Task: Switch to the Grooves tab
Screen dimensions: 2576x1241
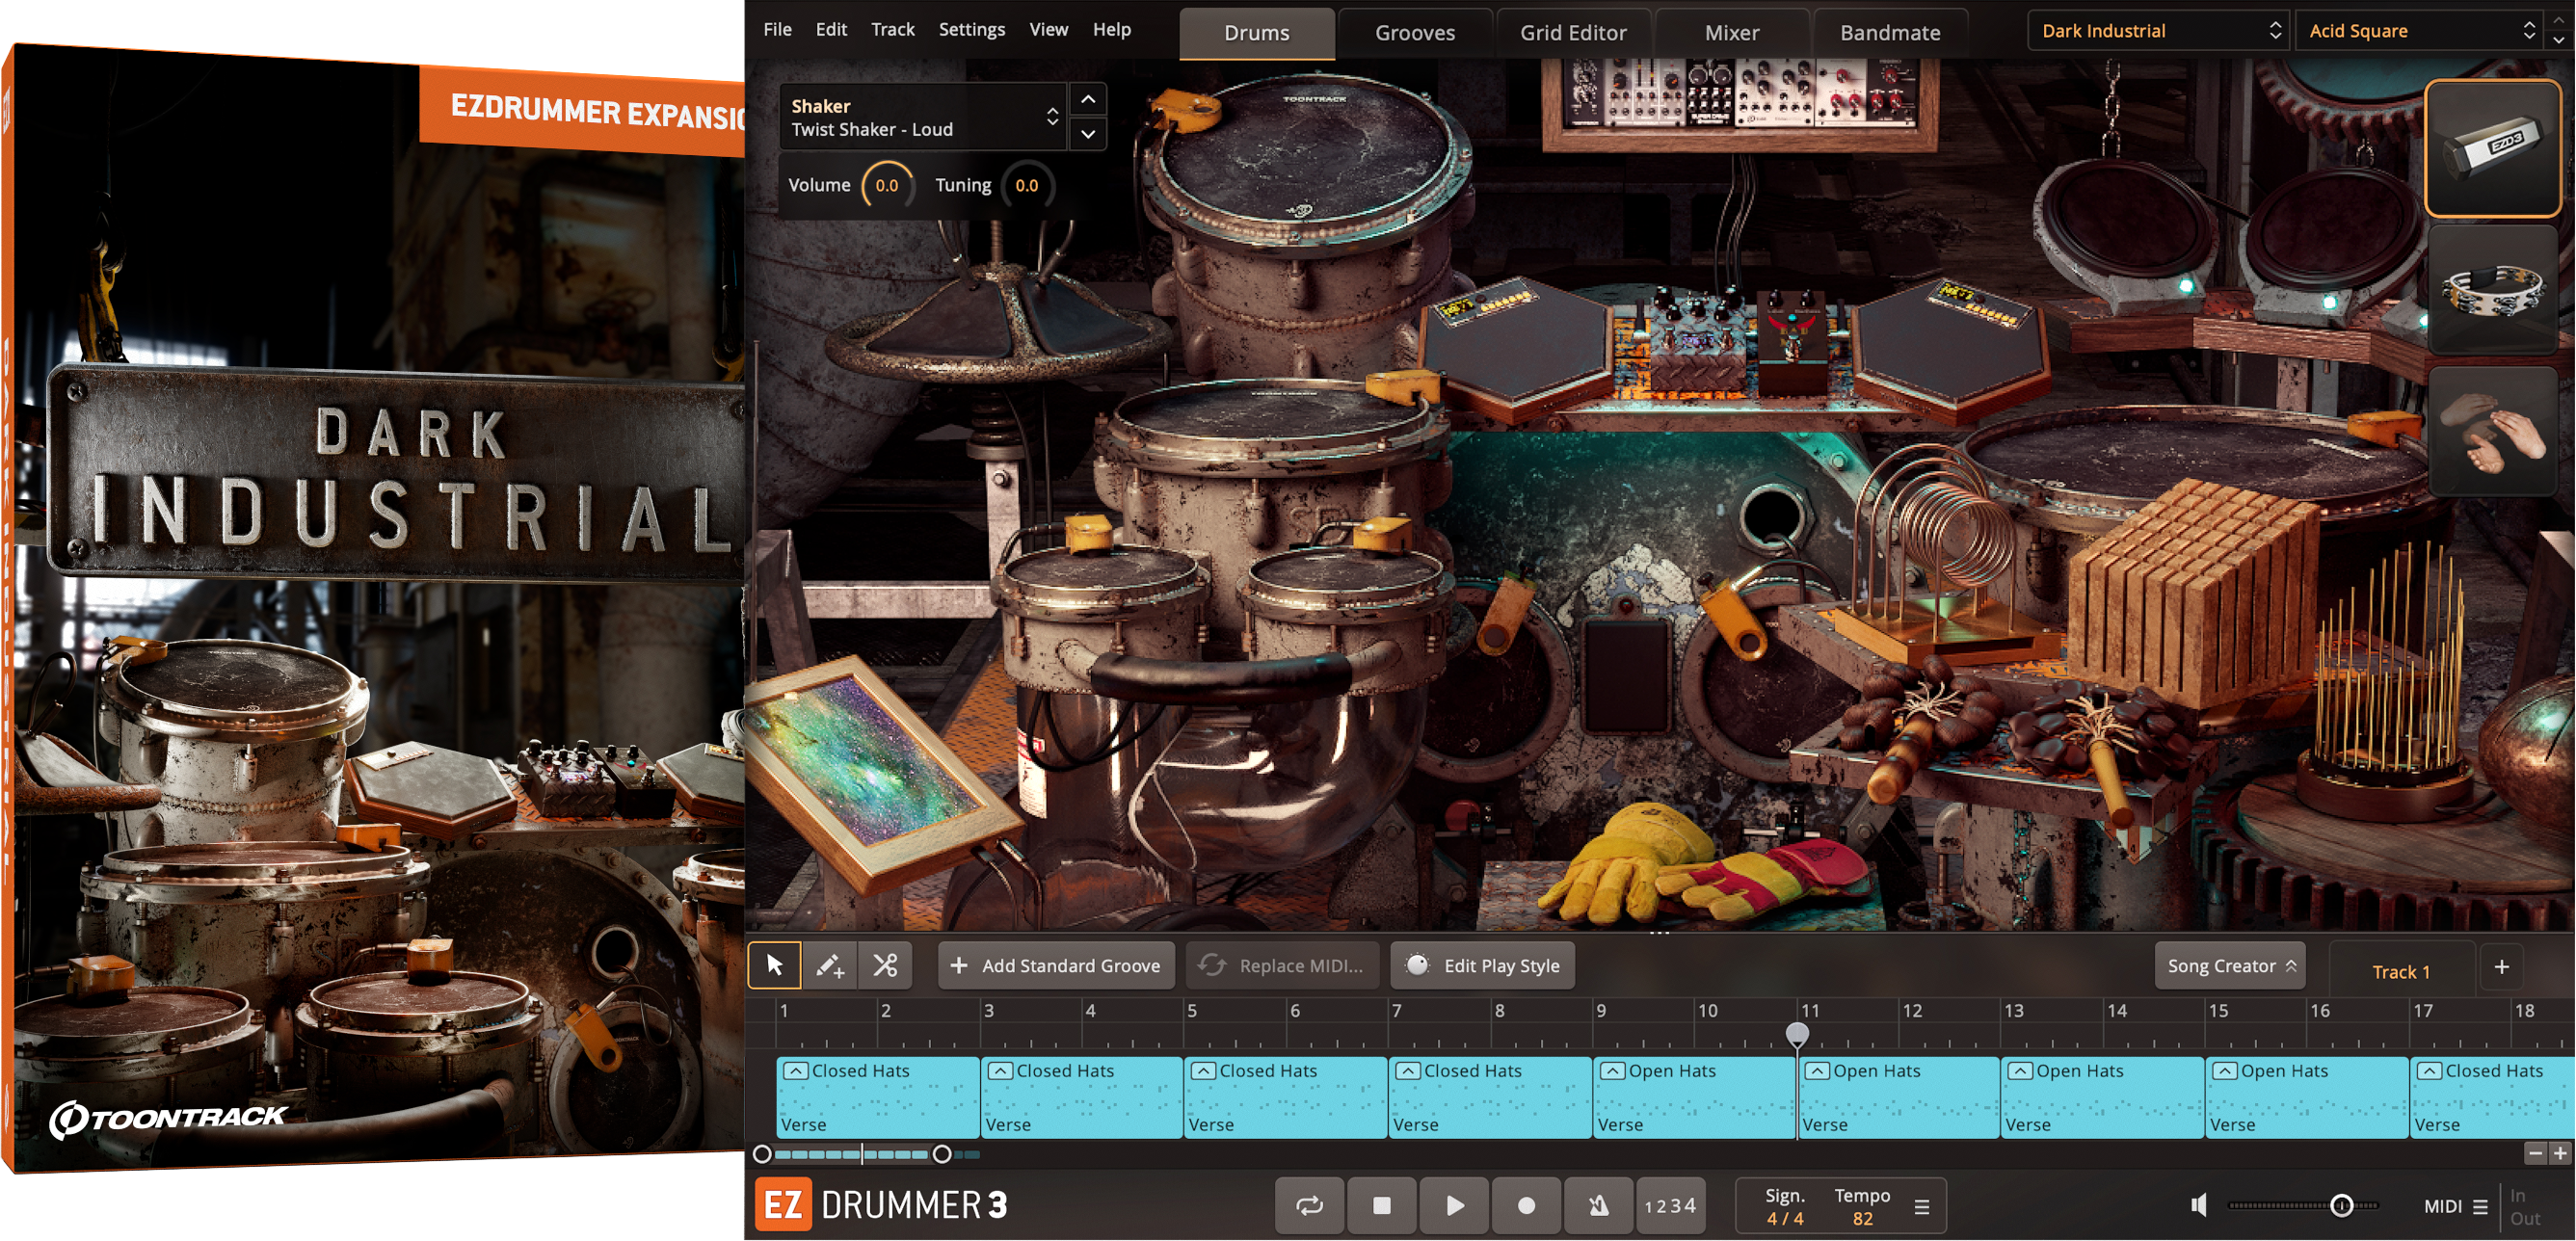Action: pos(1414,33)
